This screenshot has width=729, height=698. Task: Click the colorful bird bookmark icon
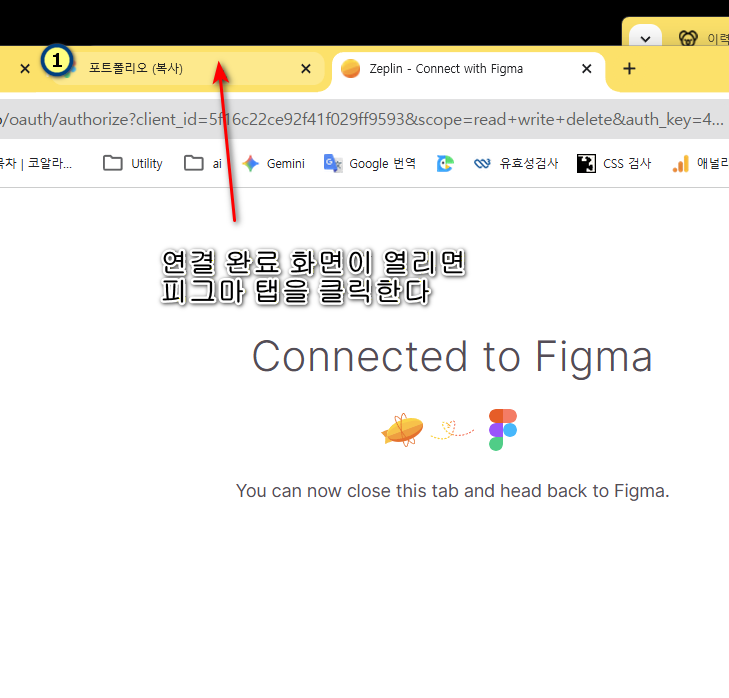tap(445, 163)
